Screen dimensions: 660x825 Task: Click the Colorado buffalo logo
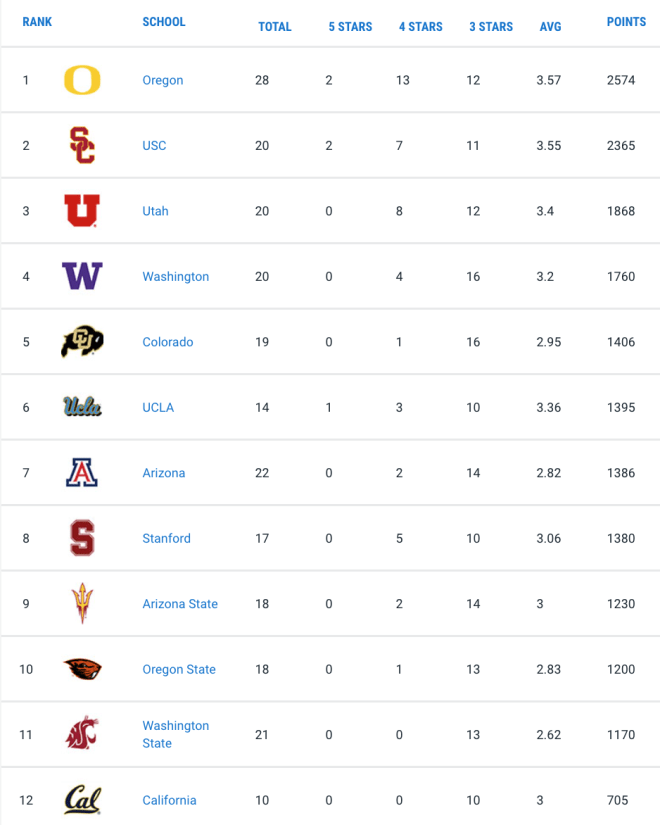[x=82, y=341]
